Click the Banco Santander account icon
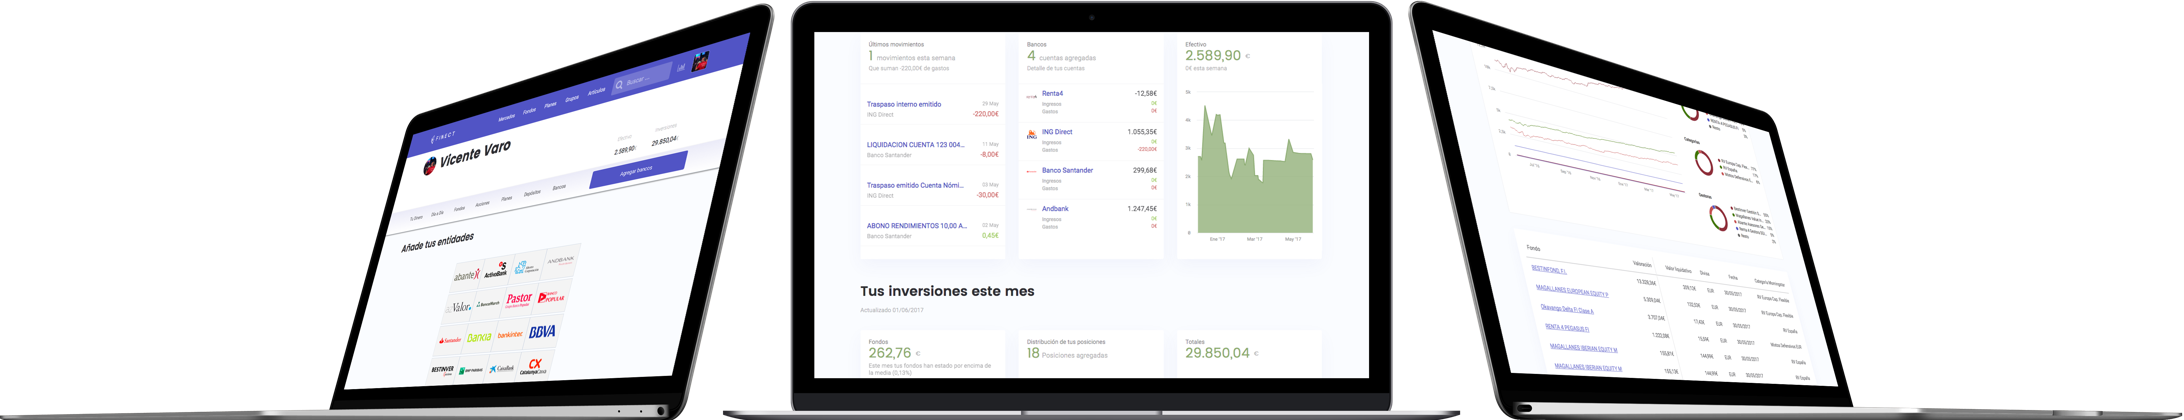 tap(1032, 172)
